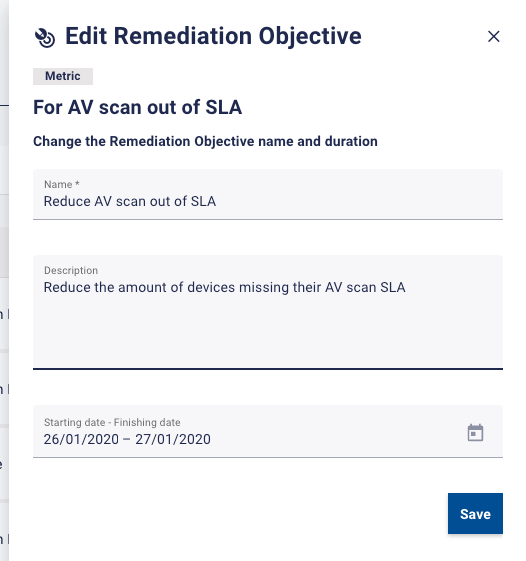Click the starting date 26/01/2020

pyautogui.click(x=81, y=439)
